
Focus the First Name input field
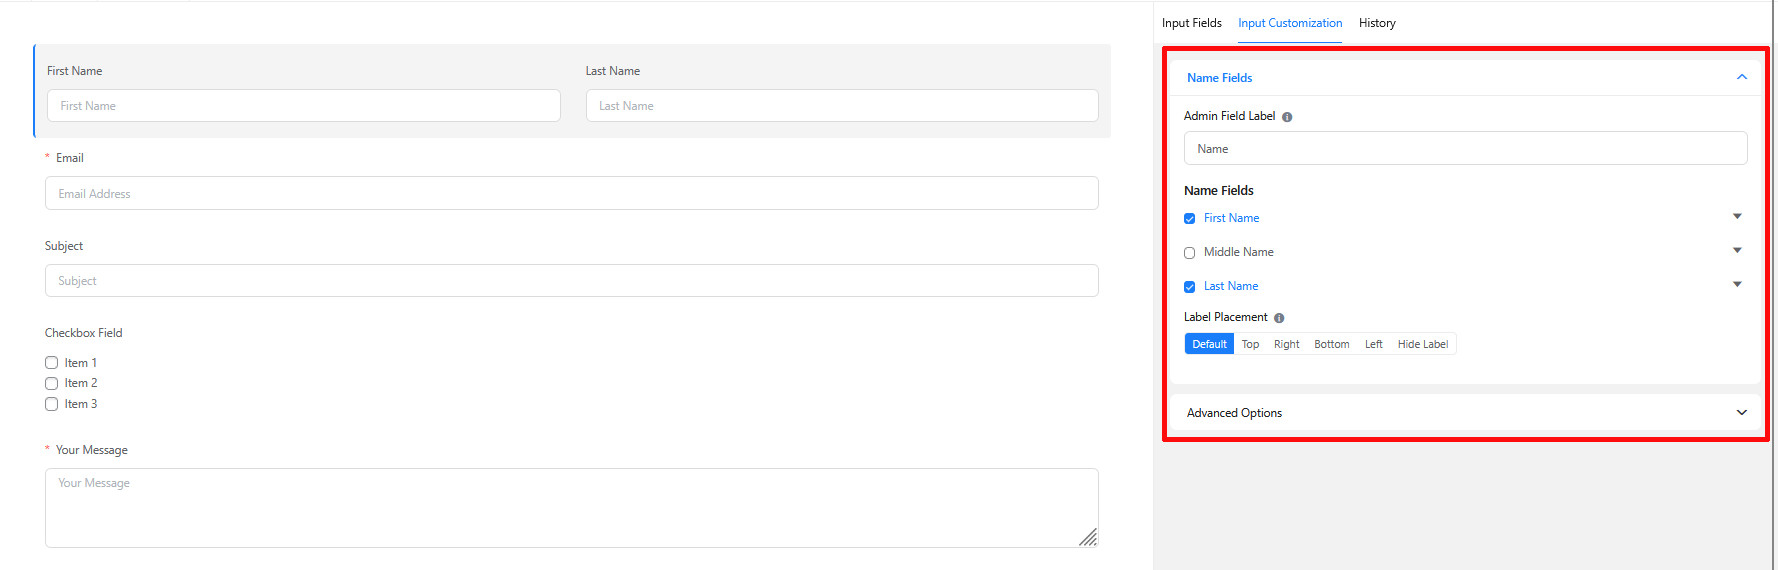303,106
